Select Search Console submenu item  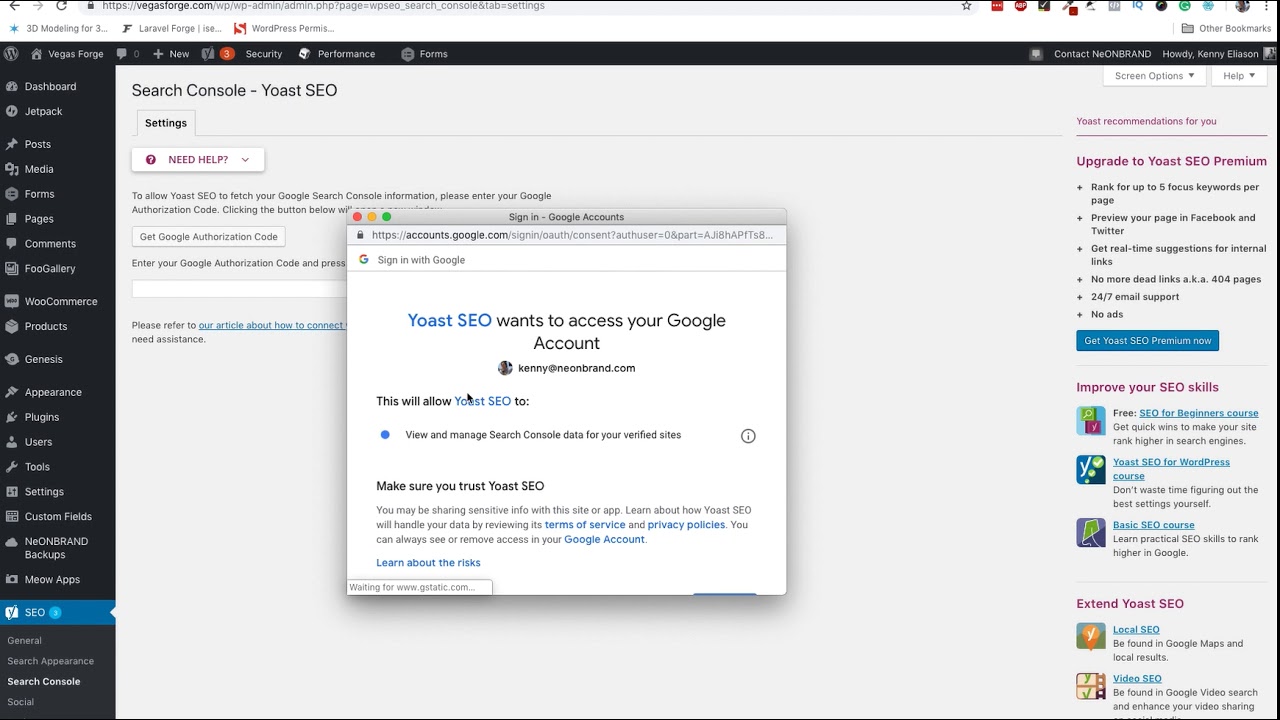tap(44, 682)
